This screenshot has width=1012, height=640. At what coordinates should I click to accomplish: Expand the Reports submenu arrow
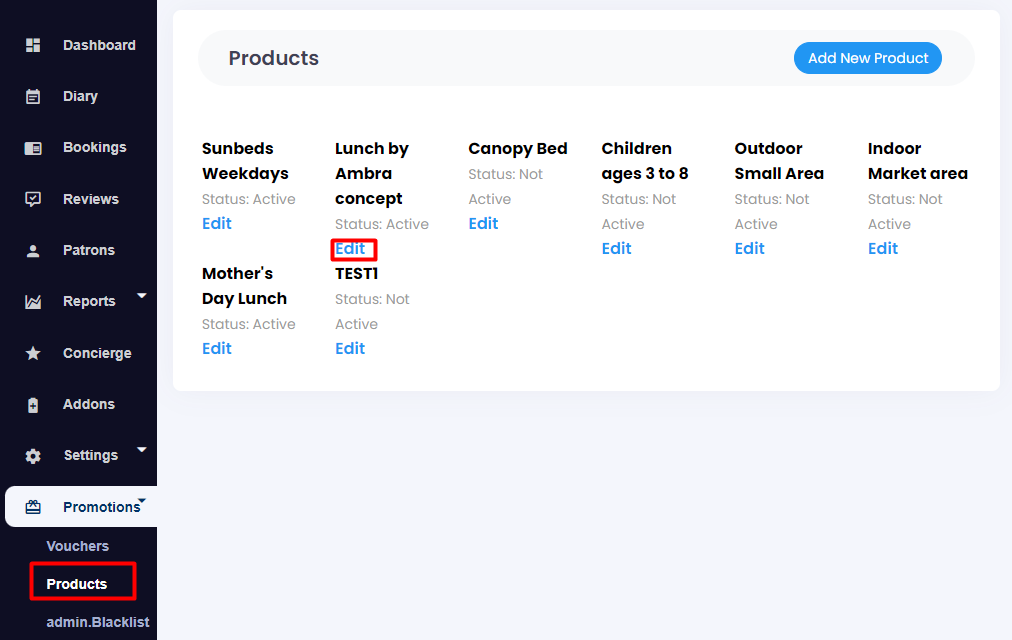tap(142, 295)
